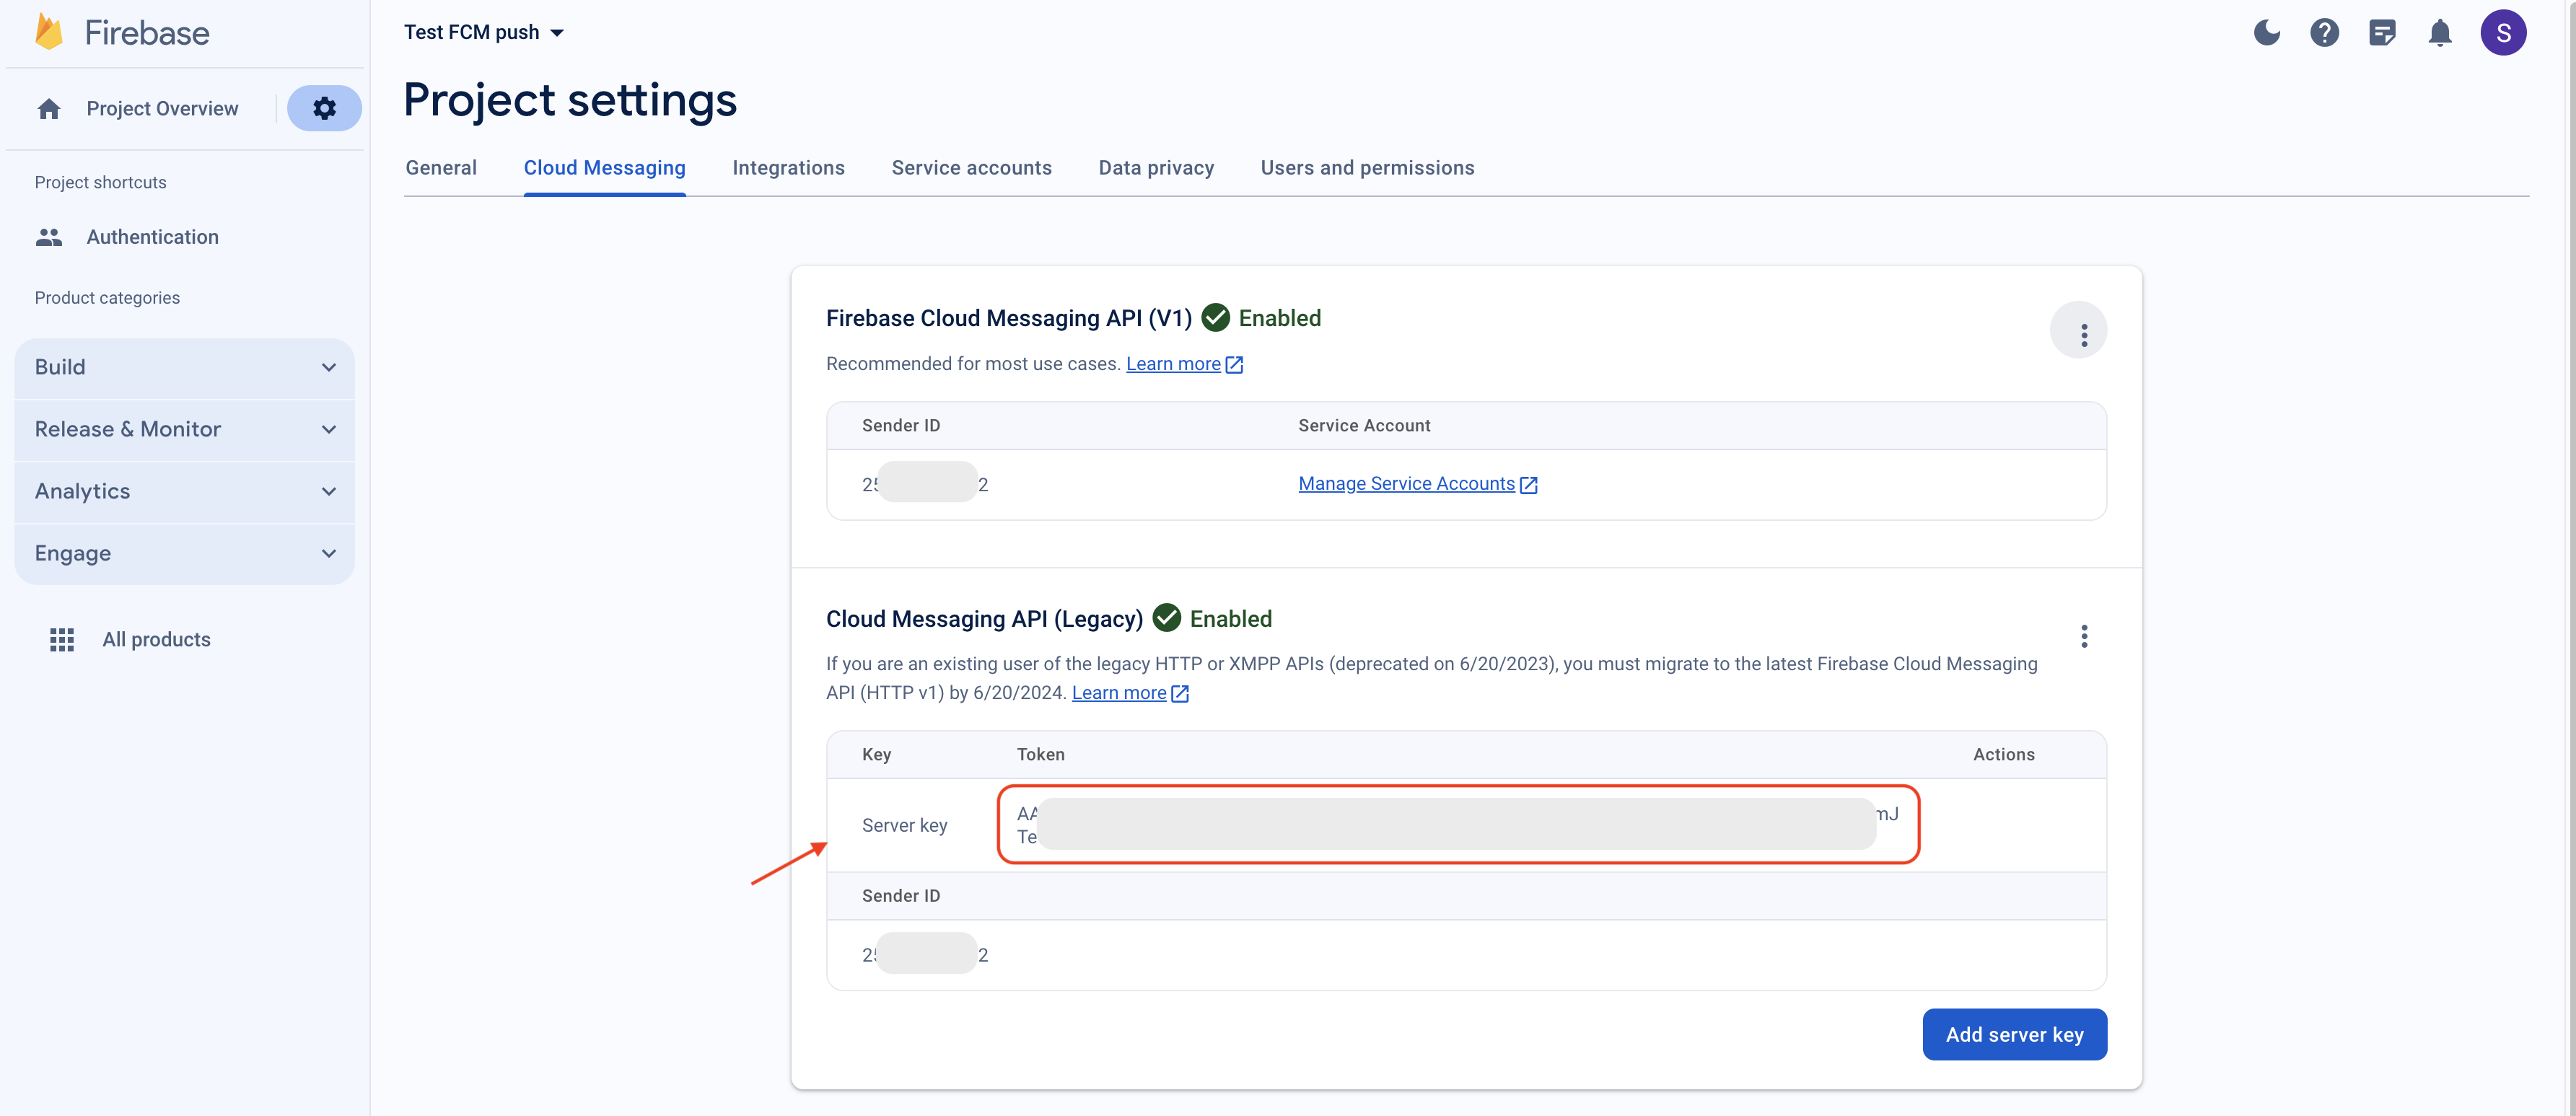Open Learn more link under FCM API V1
2576x1116 pixels.
1173,364
